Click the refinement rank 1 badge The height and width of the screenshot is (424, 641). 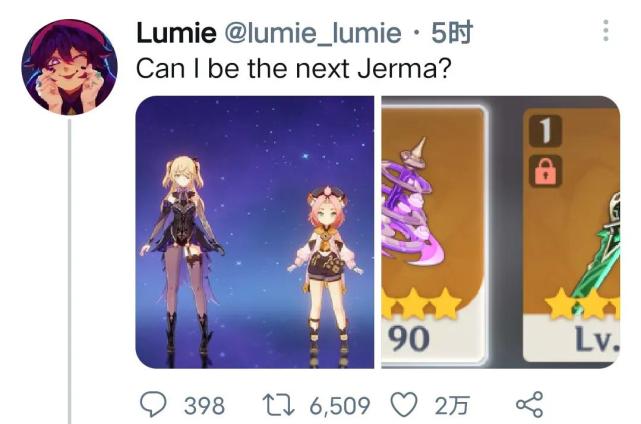[545, 131]
